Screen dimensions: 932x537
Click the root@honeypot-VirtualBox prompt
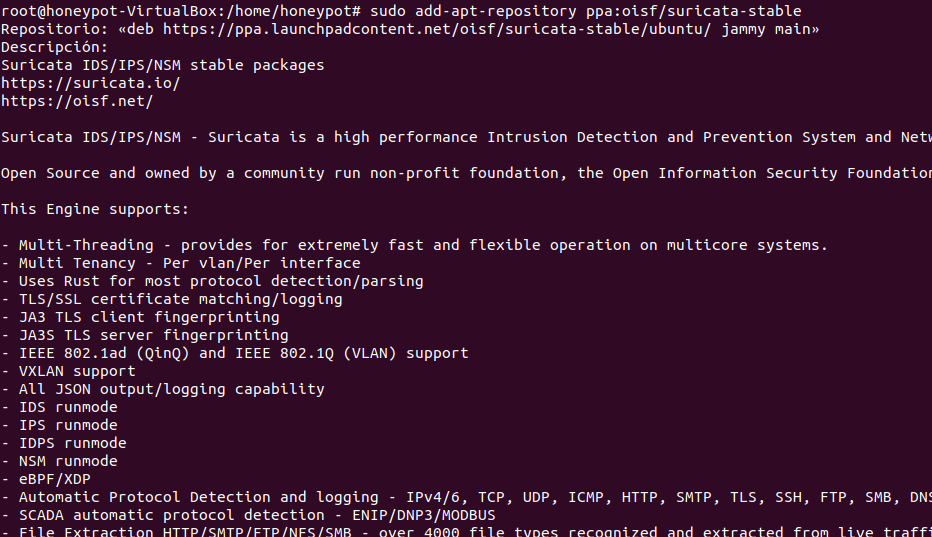click(181, 11)
